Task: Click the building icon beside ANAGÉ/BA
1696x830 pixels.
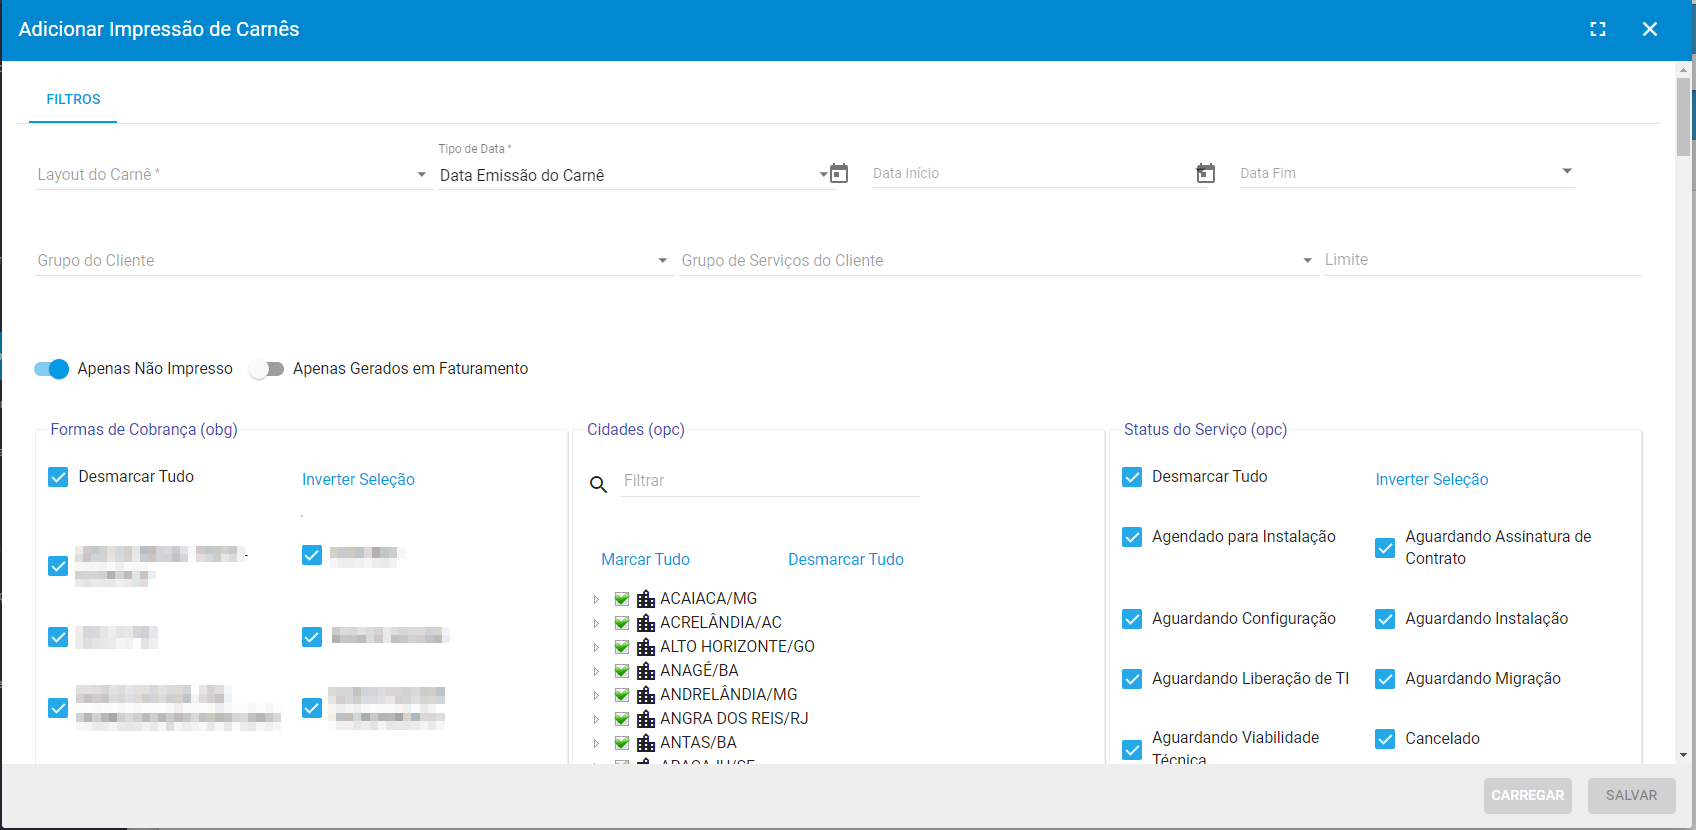Action: pyautogui.click(x=646, y=671)
